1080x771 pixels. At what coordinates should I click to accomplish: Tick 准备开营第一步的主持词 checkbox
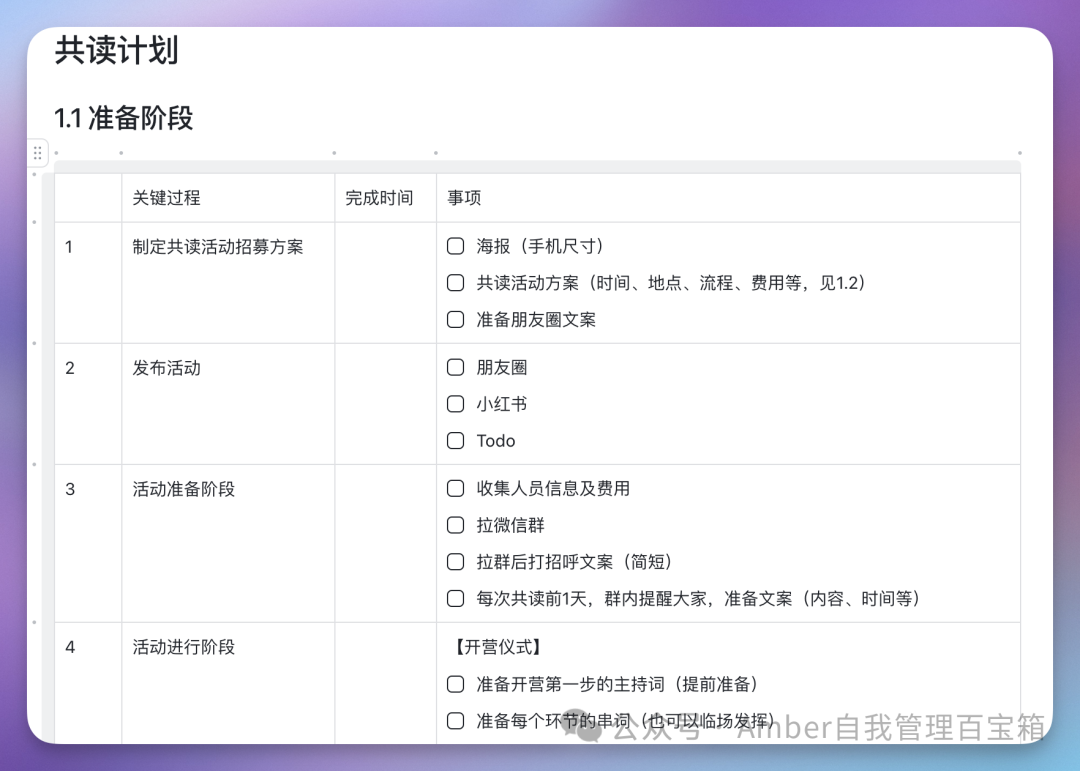click(455, 684)
